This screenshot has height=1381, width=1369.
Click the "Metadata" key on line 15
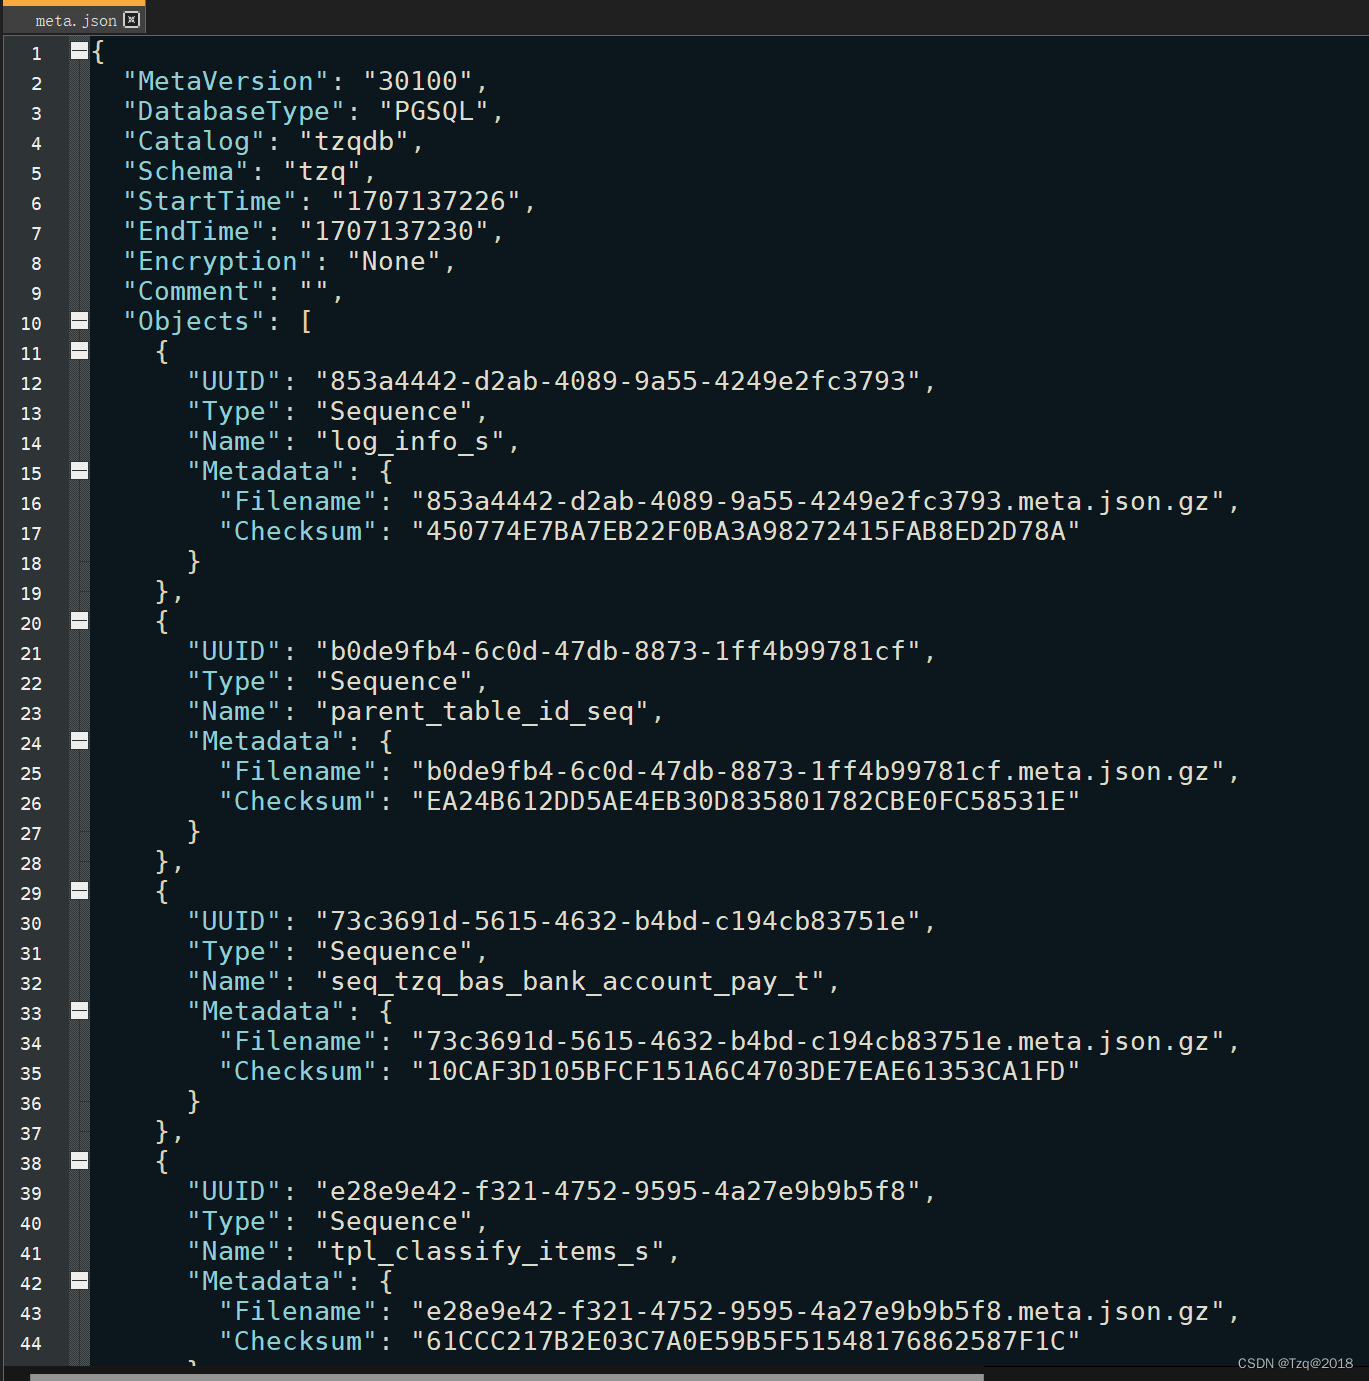point(265,471)
